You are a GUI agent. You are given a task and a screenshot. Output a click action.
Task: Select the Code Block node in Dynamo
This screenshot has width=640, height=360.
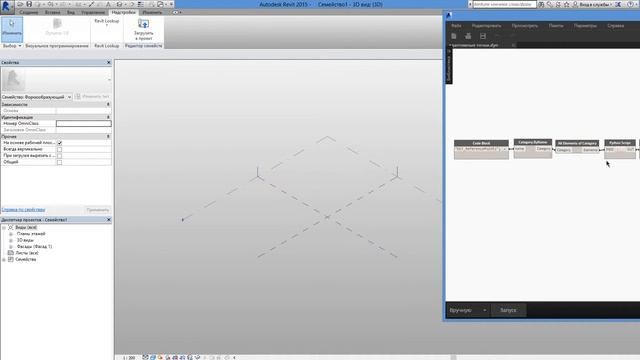[481, 149]
